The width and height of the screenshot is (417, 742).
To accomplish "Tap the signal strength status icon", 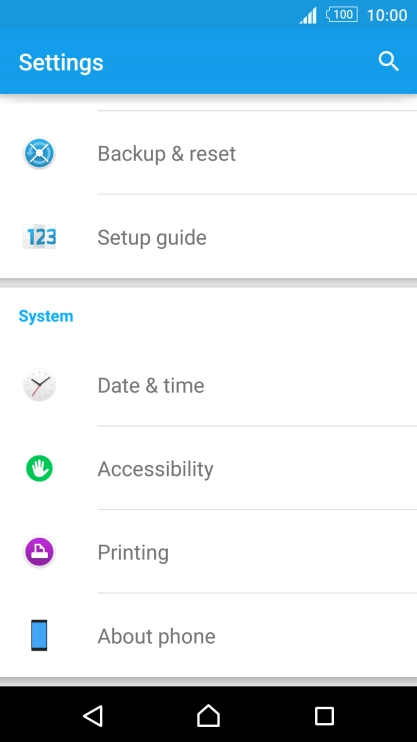I will click(308, 16).
